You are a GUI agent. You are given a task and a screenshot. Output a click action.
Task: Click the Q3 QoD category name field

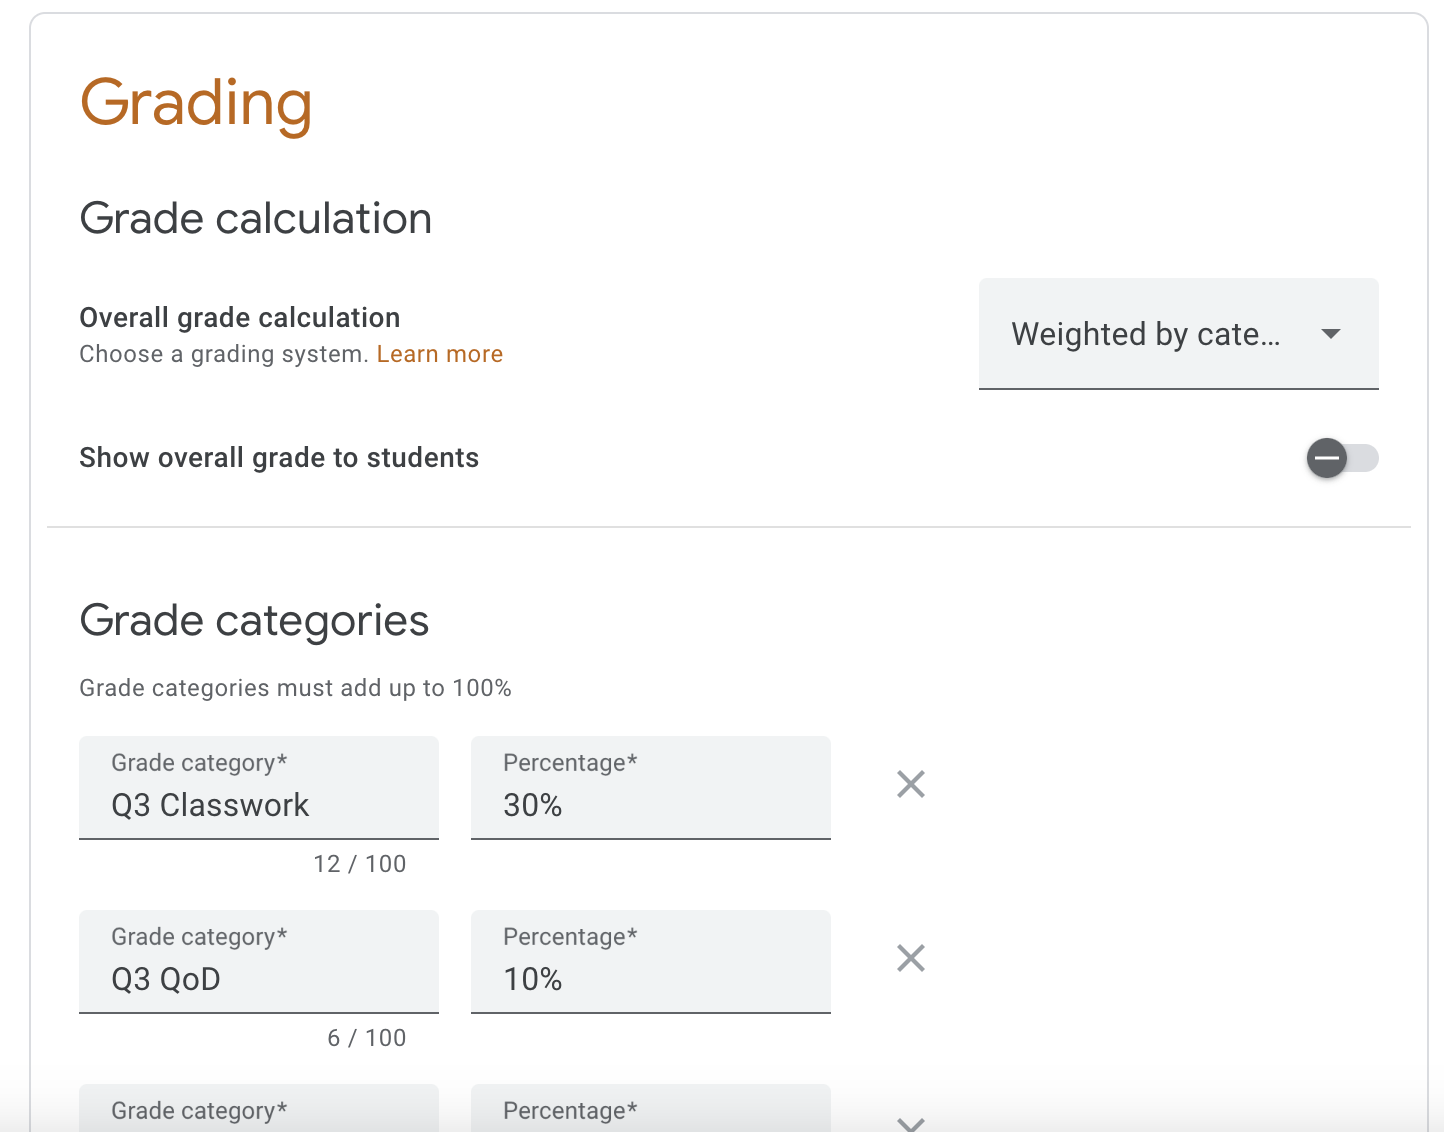point(258,979)
